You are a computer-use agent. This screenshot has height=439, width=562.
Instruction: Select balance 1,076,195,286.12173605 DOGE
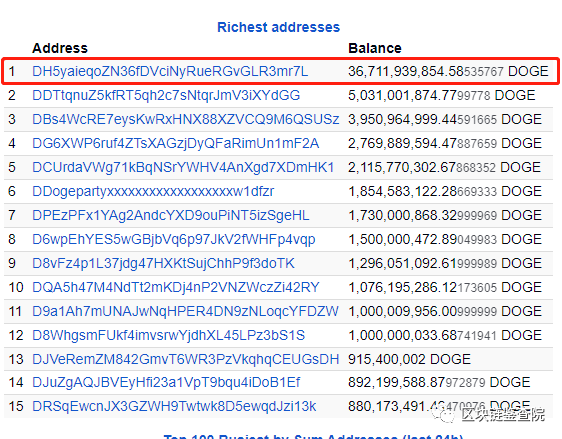[445, 287]
